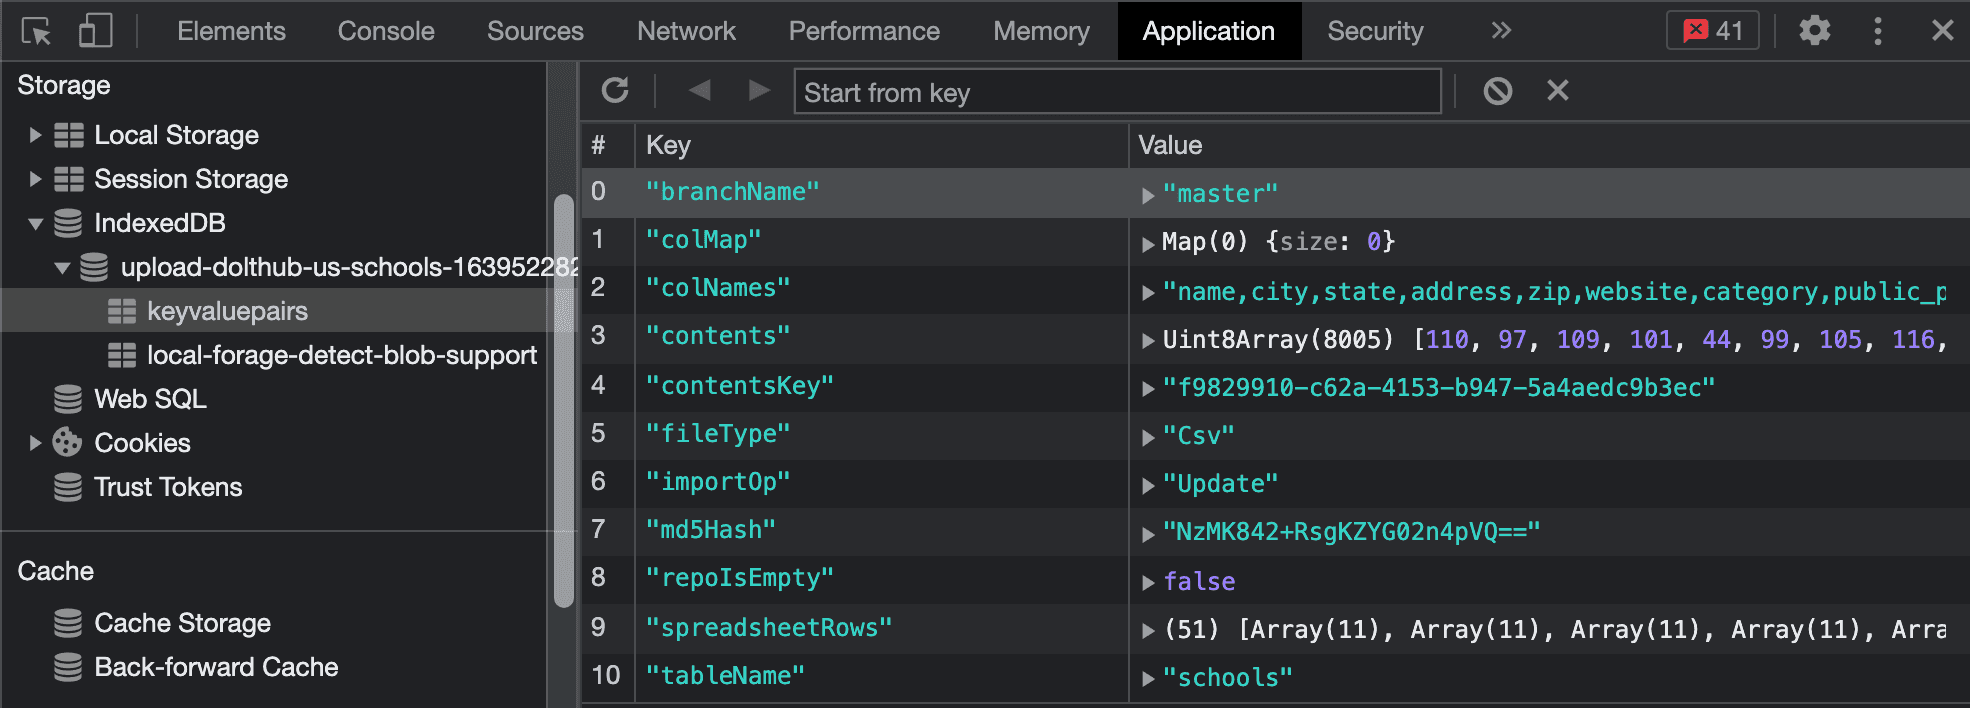Activate the inspect element picker icon
Screen dimensions: 1970x708
37,31
